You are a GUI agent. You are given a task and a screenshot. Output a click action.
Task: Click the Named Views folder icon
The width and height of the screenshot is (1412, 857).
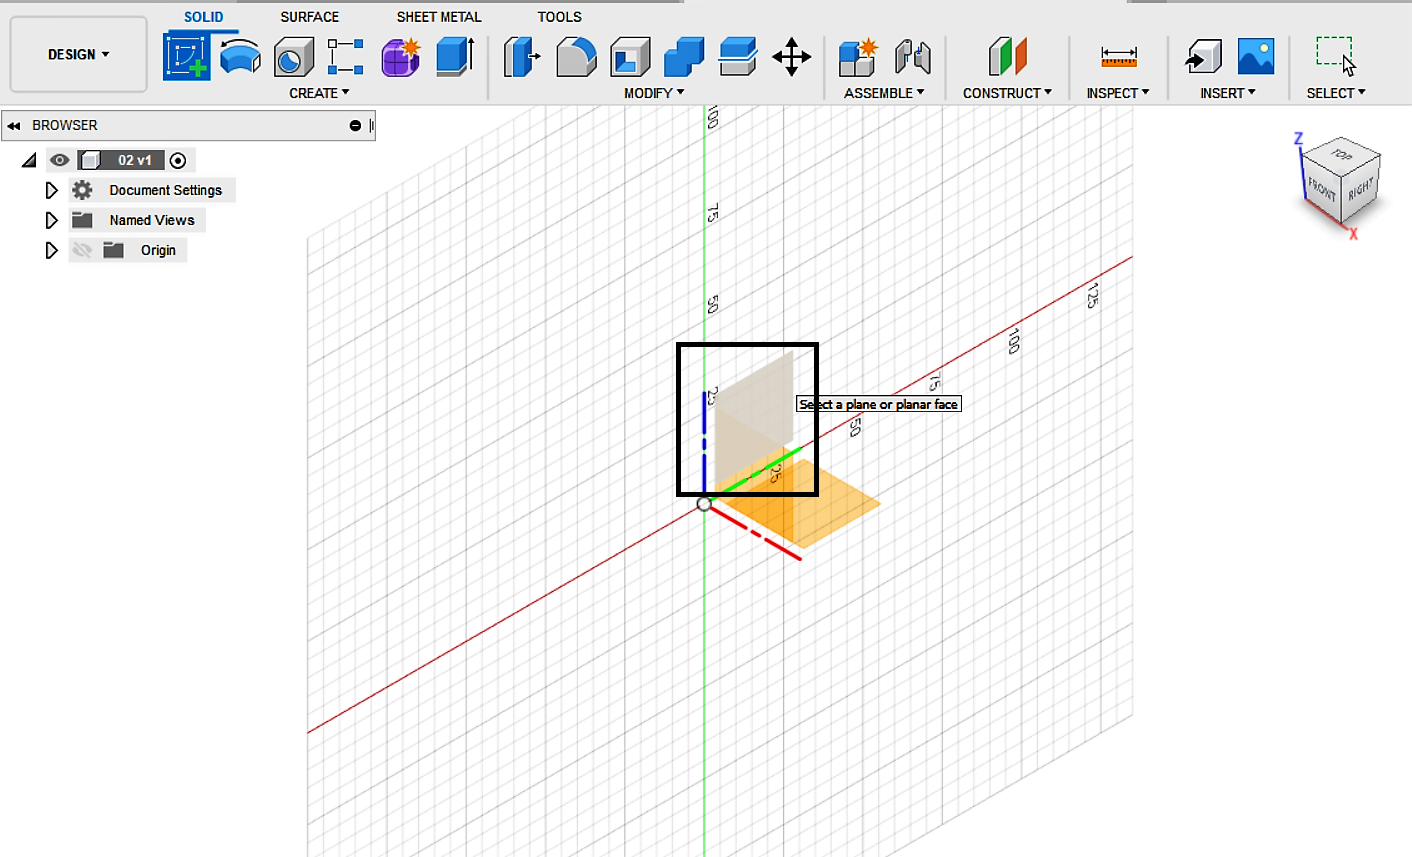[x=82, y=220]
